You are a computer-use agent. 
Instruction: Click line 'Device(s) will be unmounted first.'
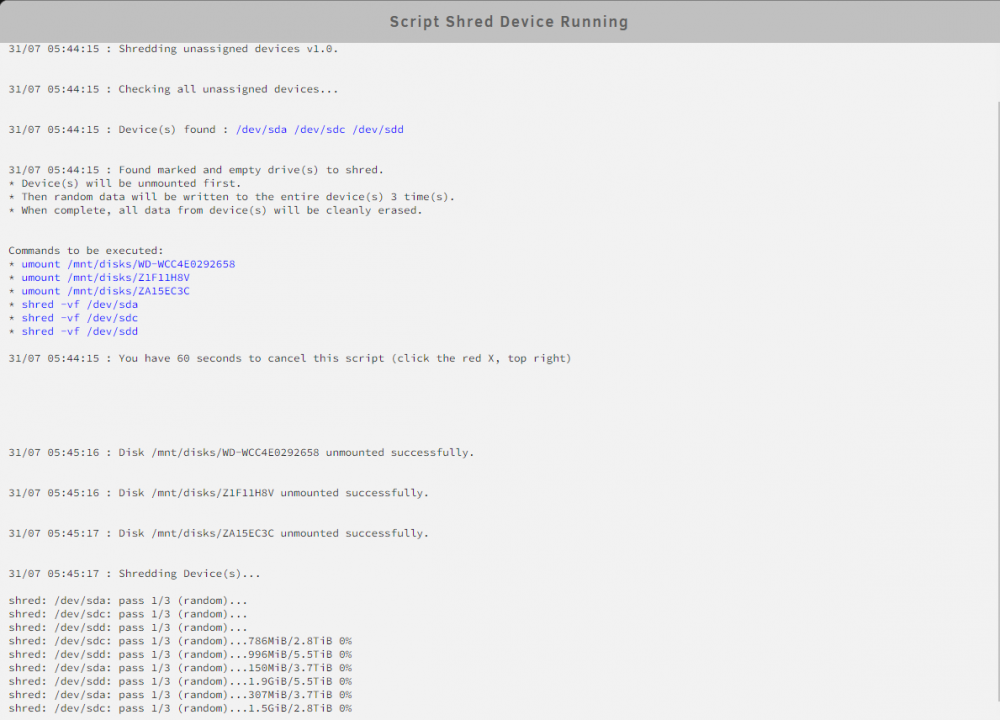coord(125,184)
